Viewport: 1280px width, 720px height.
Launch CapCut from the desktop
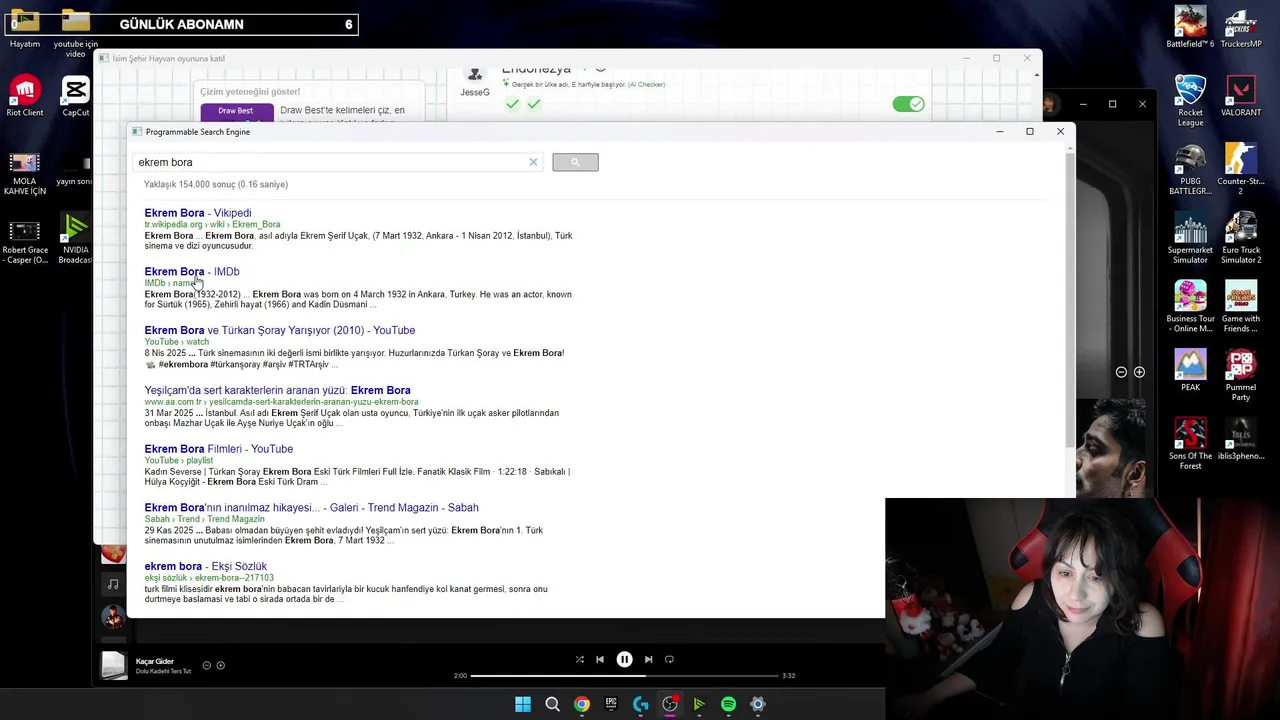pyautogui.click(x=75, y=96)
